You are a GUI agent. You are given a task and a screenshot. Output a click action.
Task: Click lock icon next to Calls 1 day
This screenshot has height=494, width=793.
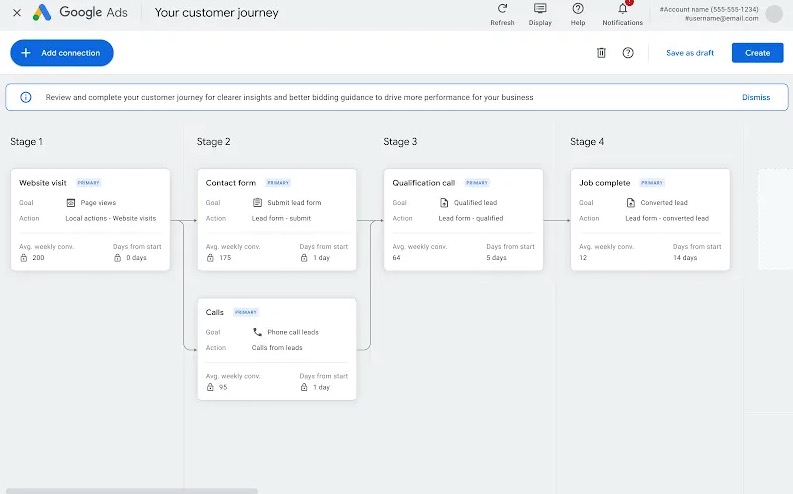[304, 387]
